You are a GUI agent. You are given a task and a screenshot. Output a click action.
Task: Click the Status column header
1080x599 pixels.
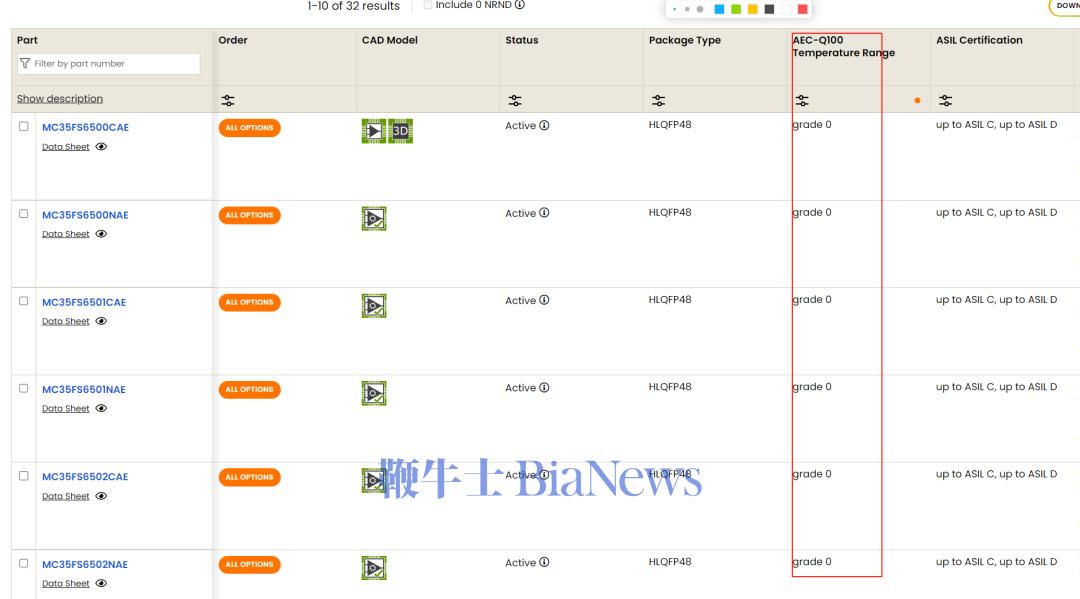pos(522,40)
